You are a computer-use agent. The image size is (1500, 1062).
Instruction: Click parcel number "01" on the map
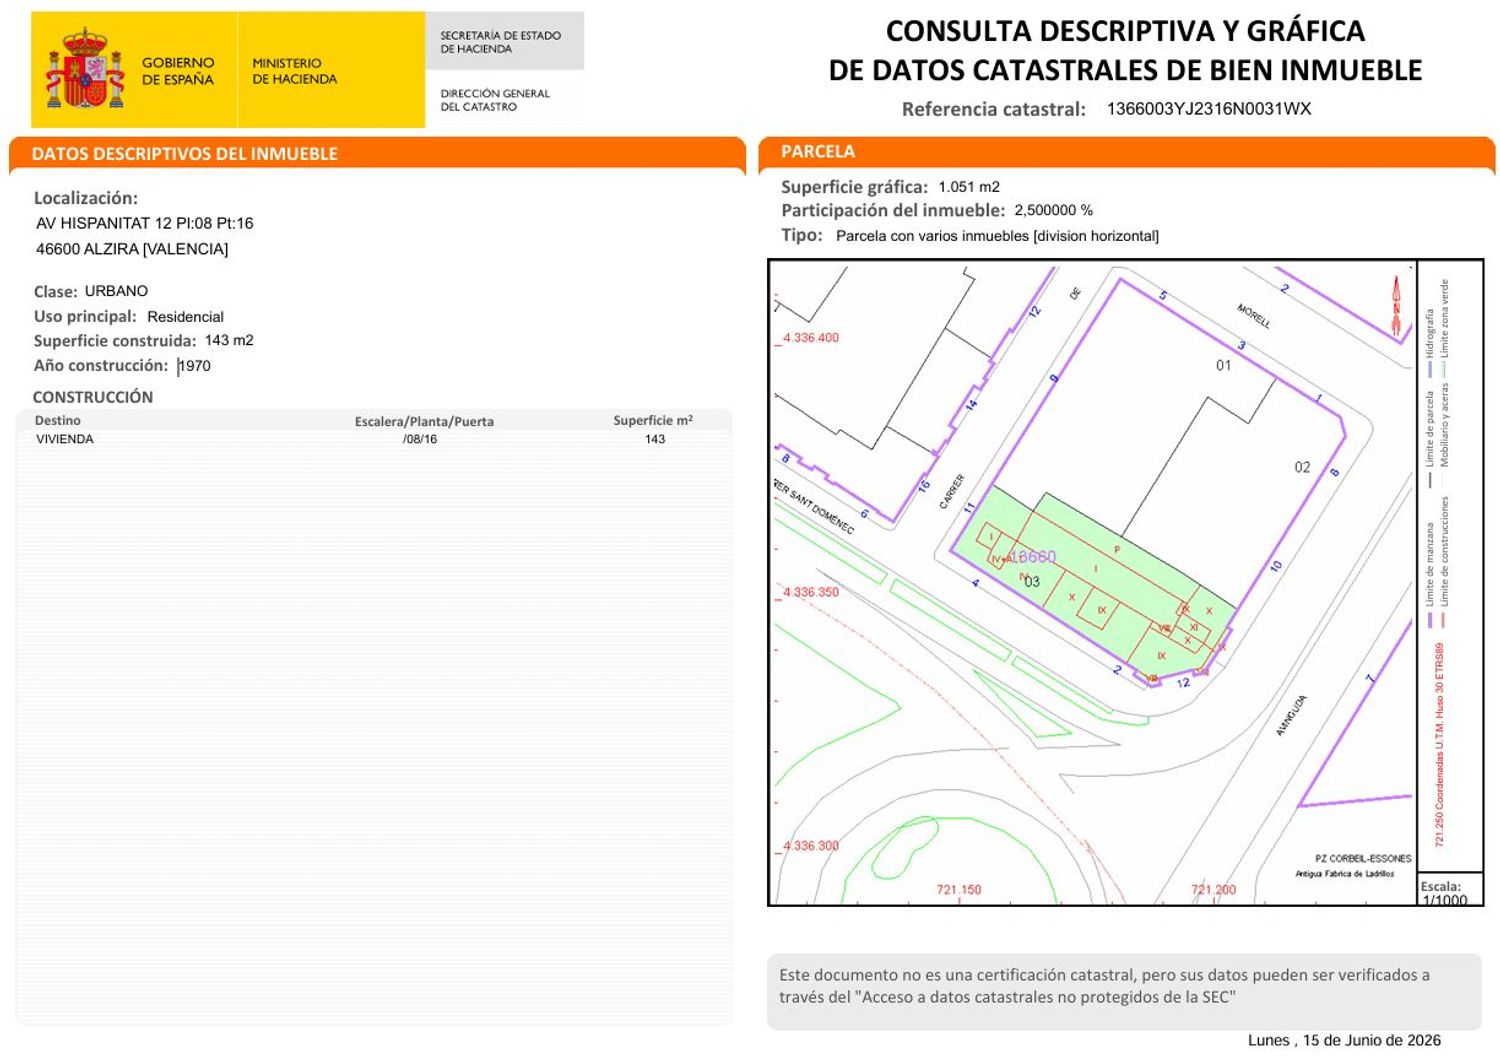click(x=1224, y=365)
